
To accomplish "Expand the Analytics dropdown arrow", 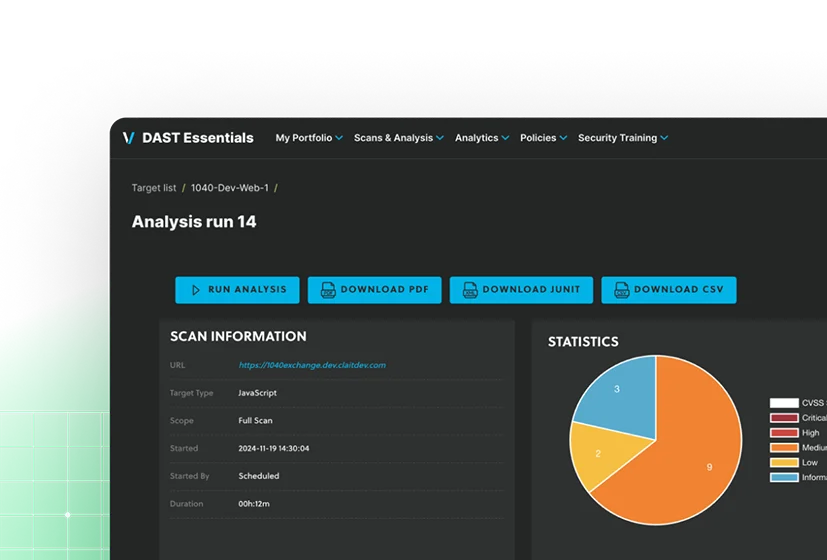I will tap(505, 138).
